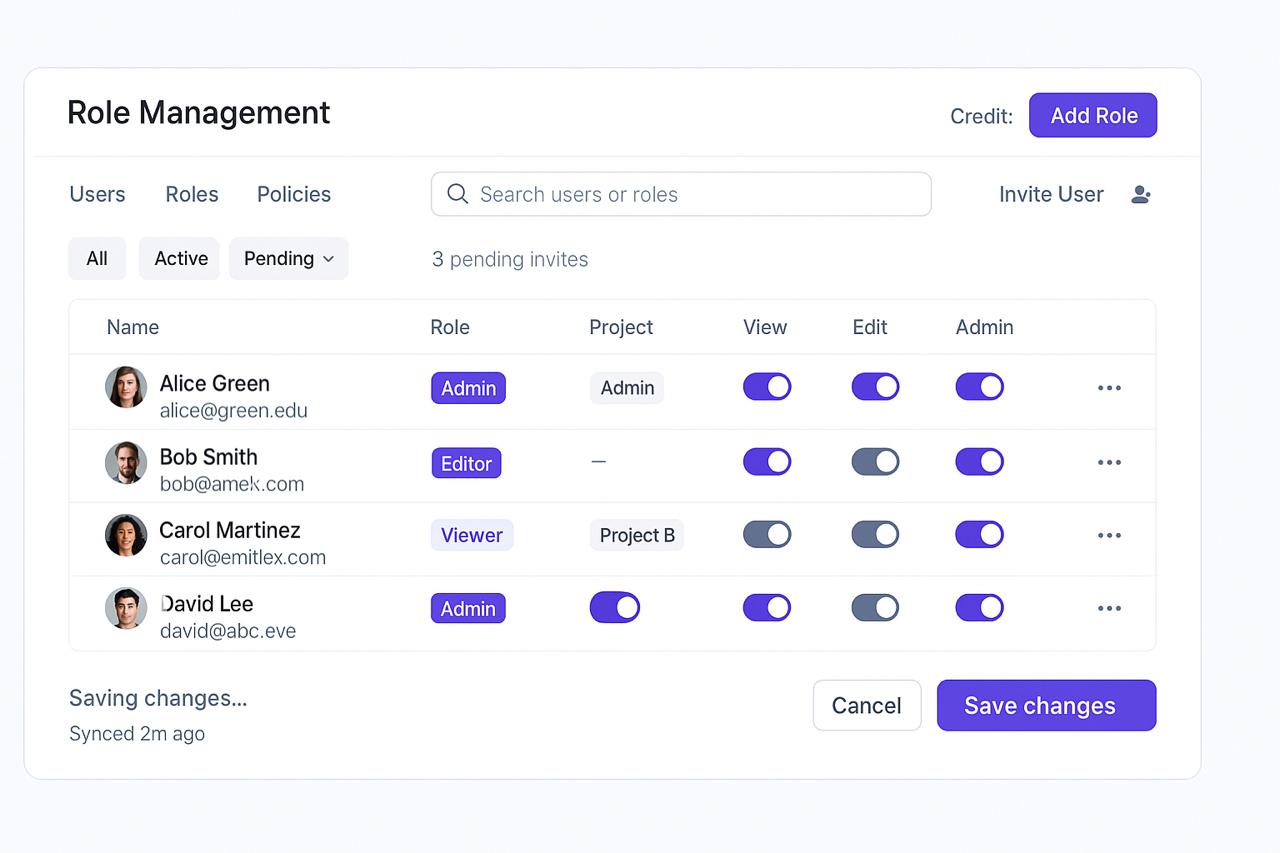Click the Edit column header
Image resolution: width=1280 pixels, height=853 pixels.
[x=870, y=327]
